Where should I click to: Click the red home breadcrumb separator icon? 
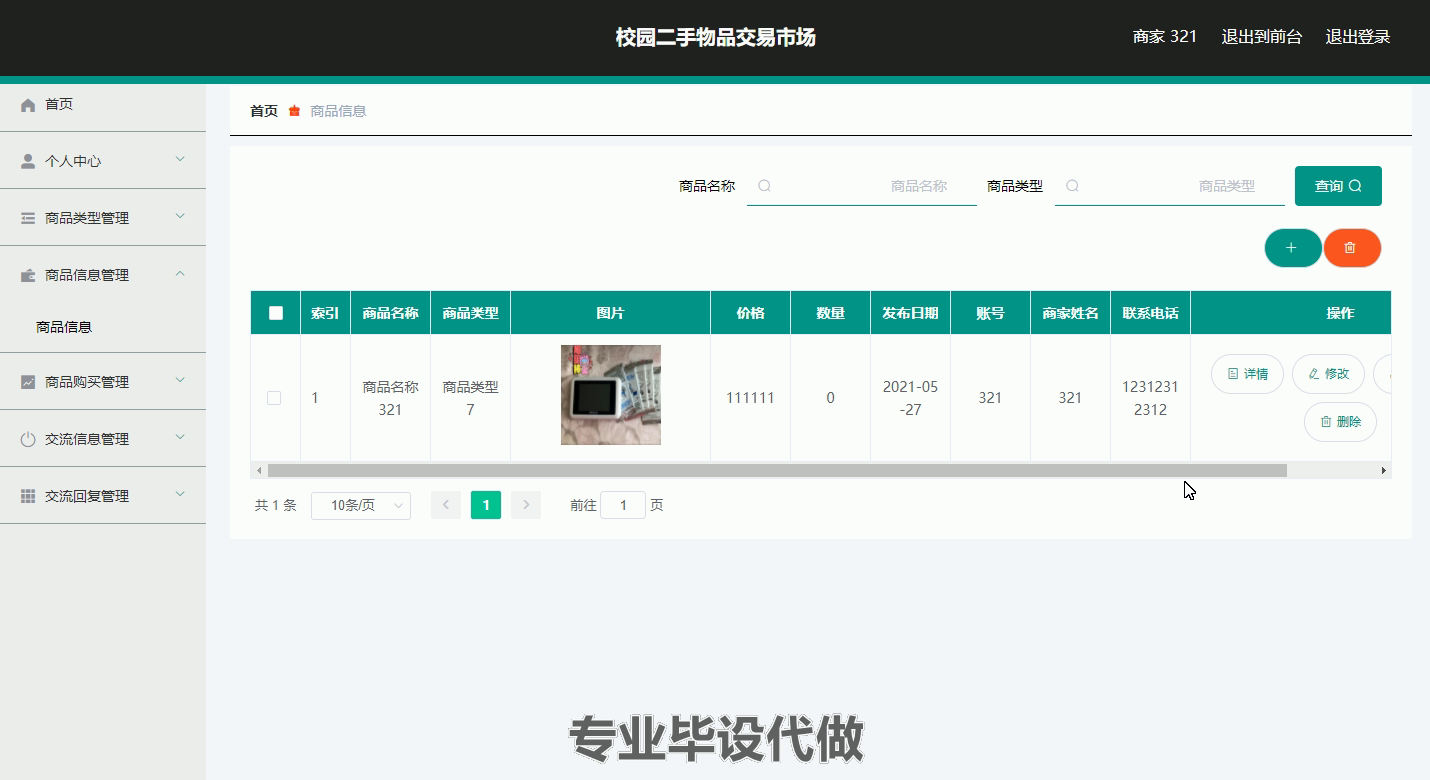(294, 111)
